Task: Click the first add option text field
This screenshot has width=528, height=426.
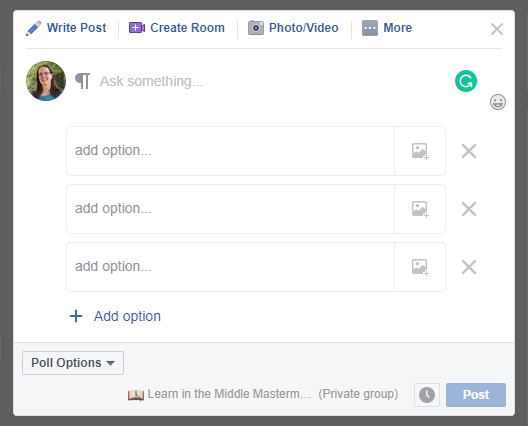Action: click(230, 151)
